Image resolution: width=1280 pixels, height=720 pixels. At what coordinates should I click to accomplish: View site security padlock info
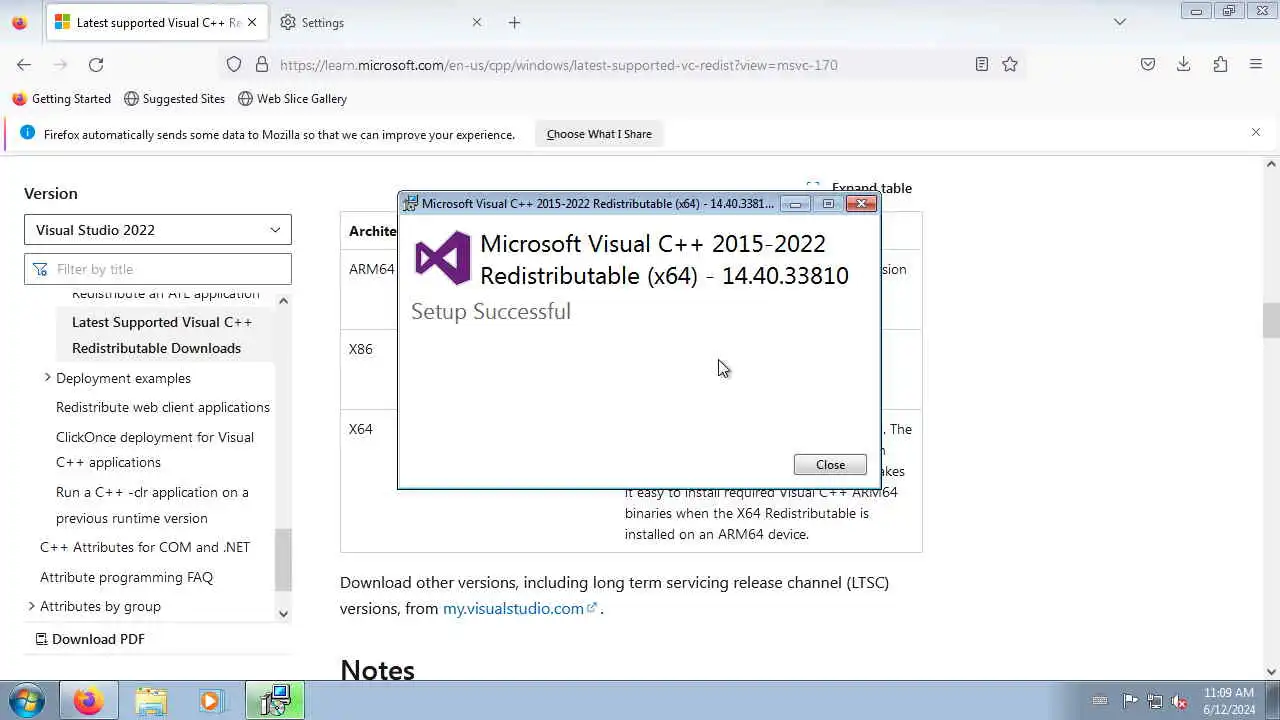click(x=262, y=64)
